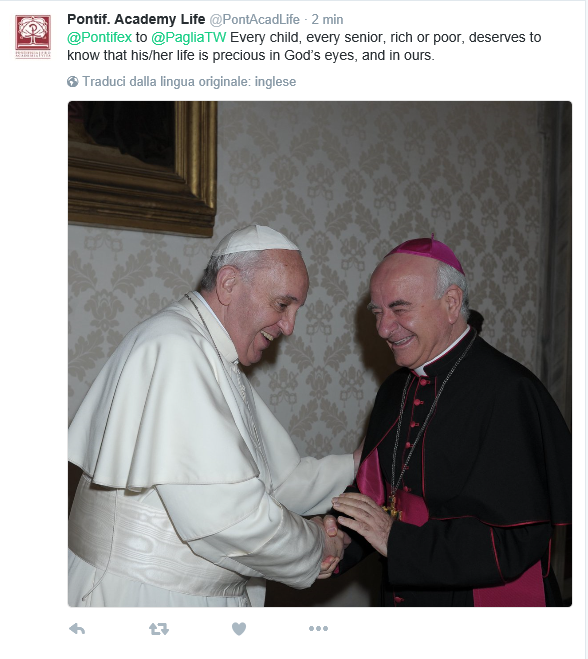The width and height of the screenshot is (588, 659).
Task: Click the globe icon beside the translate link
Action: tap(73, 82)
